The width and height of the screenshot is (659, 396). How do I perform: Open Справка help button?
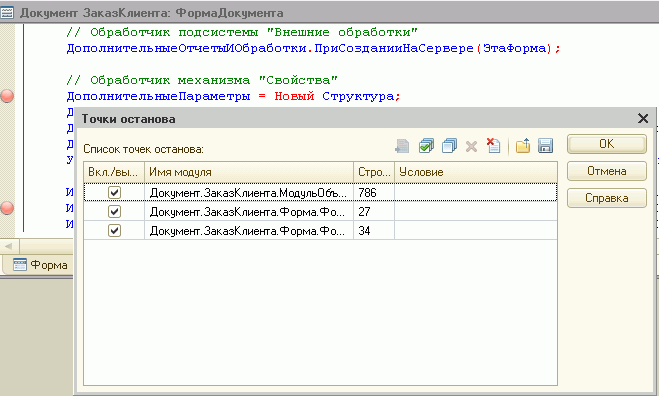coord(606,198)
